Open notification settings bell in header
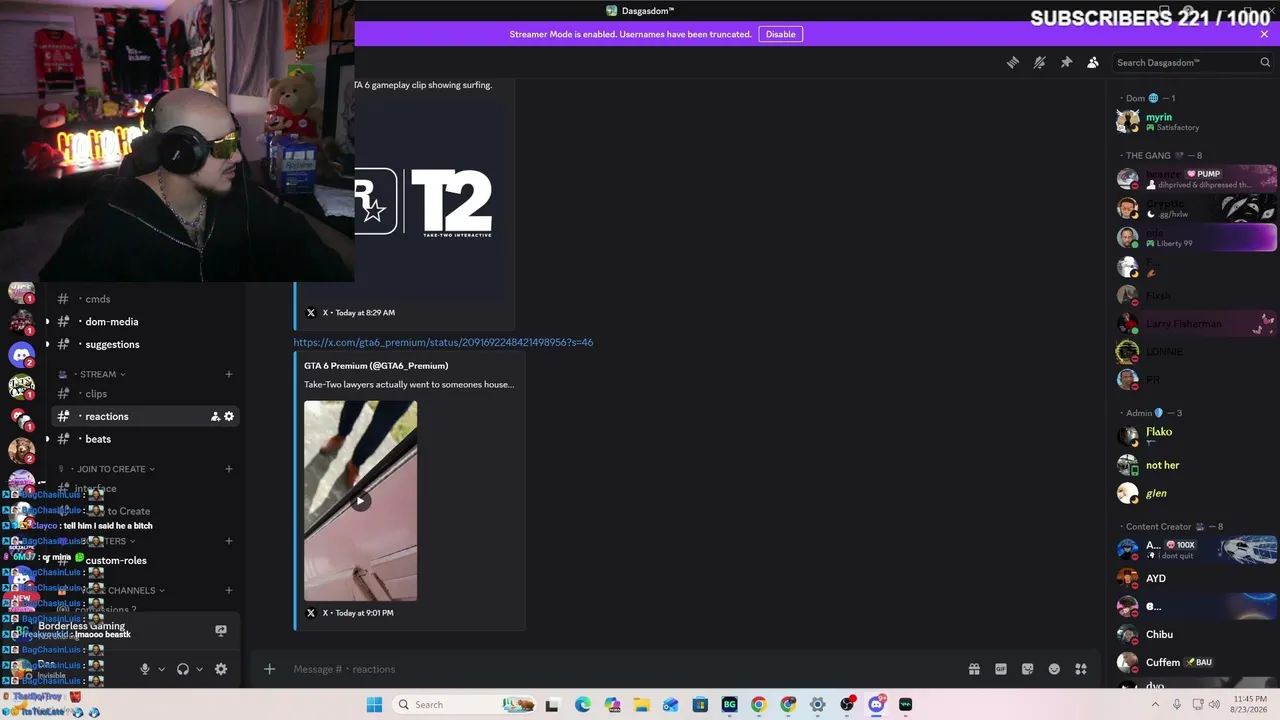Image resolution: width=1280 pixels, height=720 pixels. (x=1040, y=62)
